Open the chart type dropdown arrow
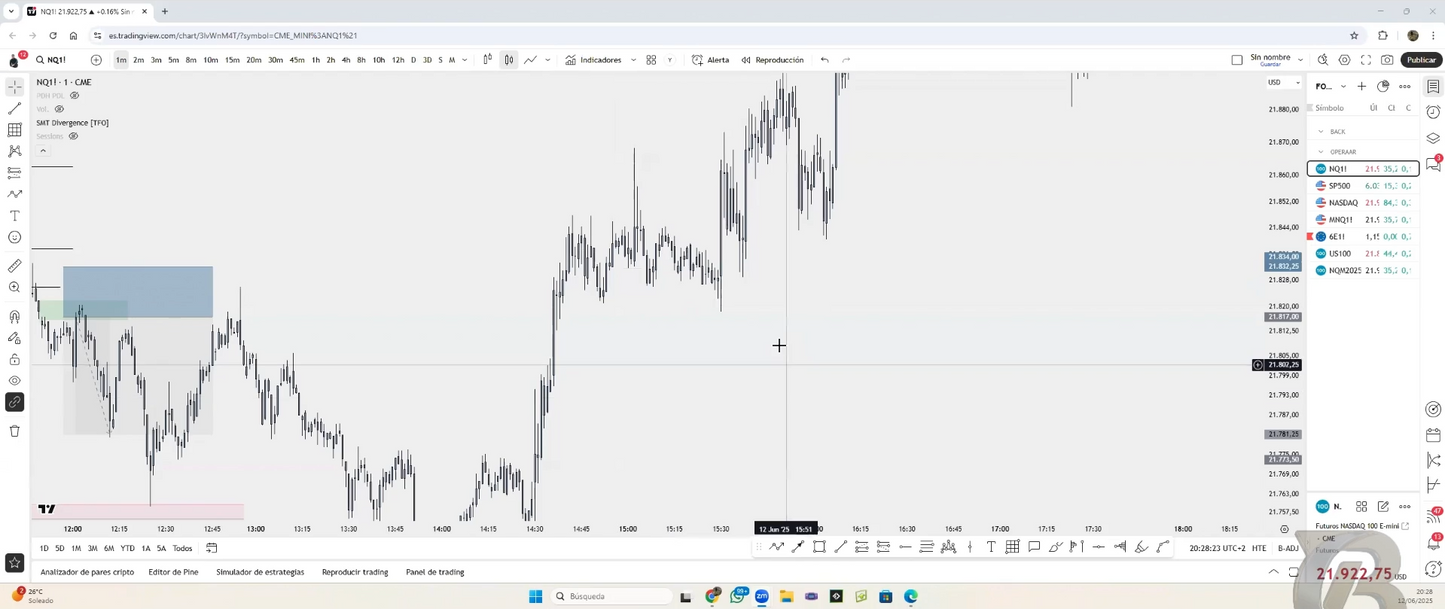The height and width of the screenshot is (609, 1445). [547, 60]
